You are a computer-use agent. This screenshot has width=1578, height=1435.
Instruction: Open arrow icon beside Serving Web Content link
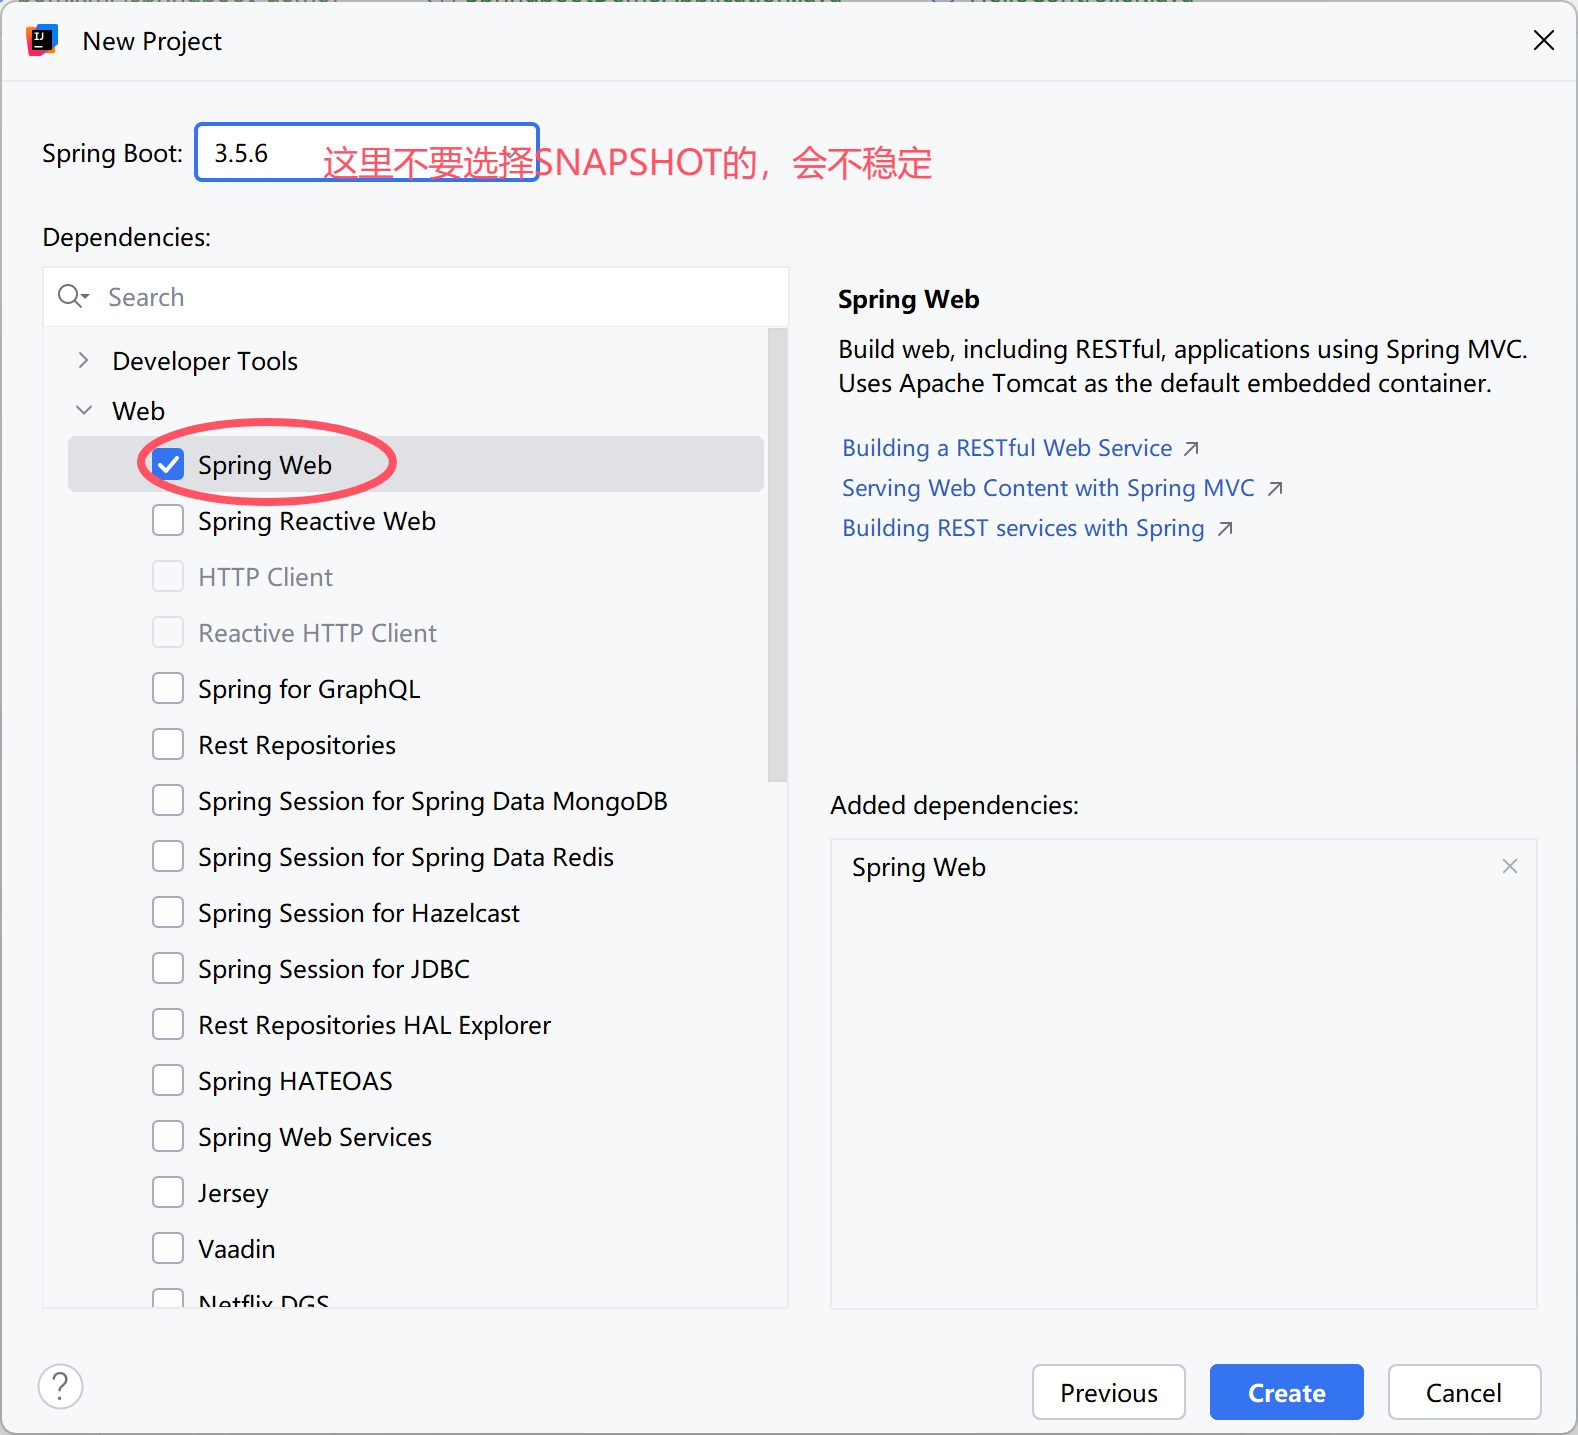coord(1274,489)
